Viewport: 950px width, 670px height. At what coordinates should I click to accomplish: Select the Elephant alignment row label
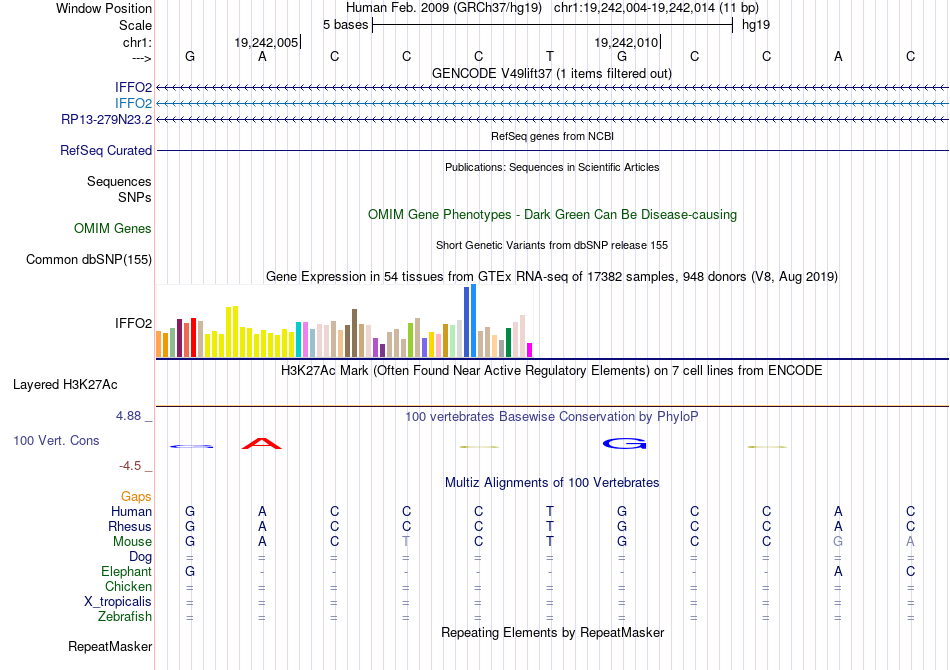pyautogui.click(x=126, y=571)
